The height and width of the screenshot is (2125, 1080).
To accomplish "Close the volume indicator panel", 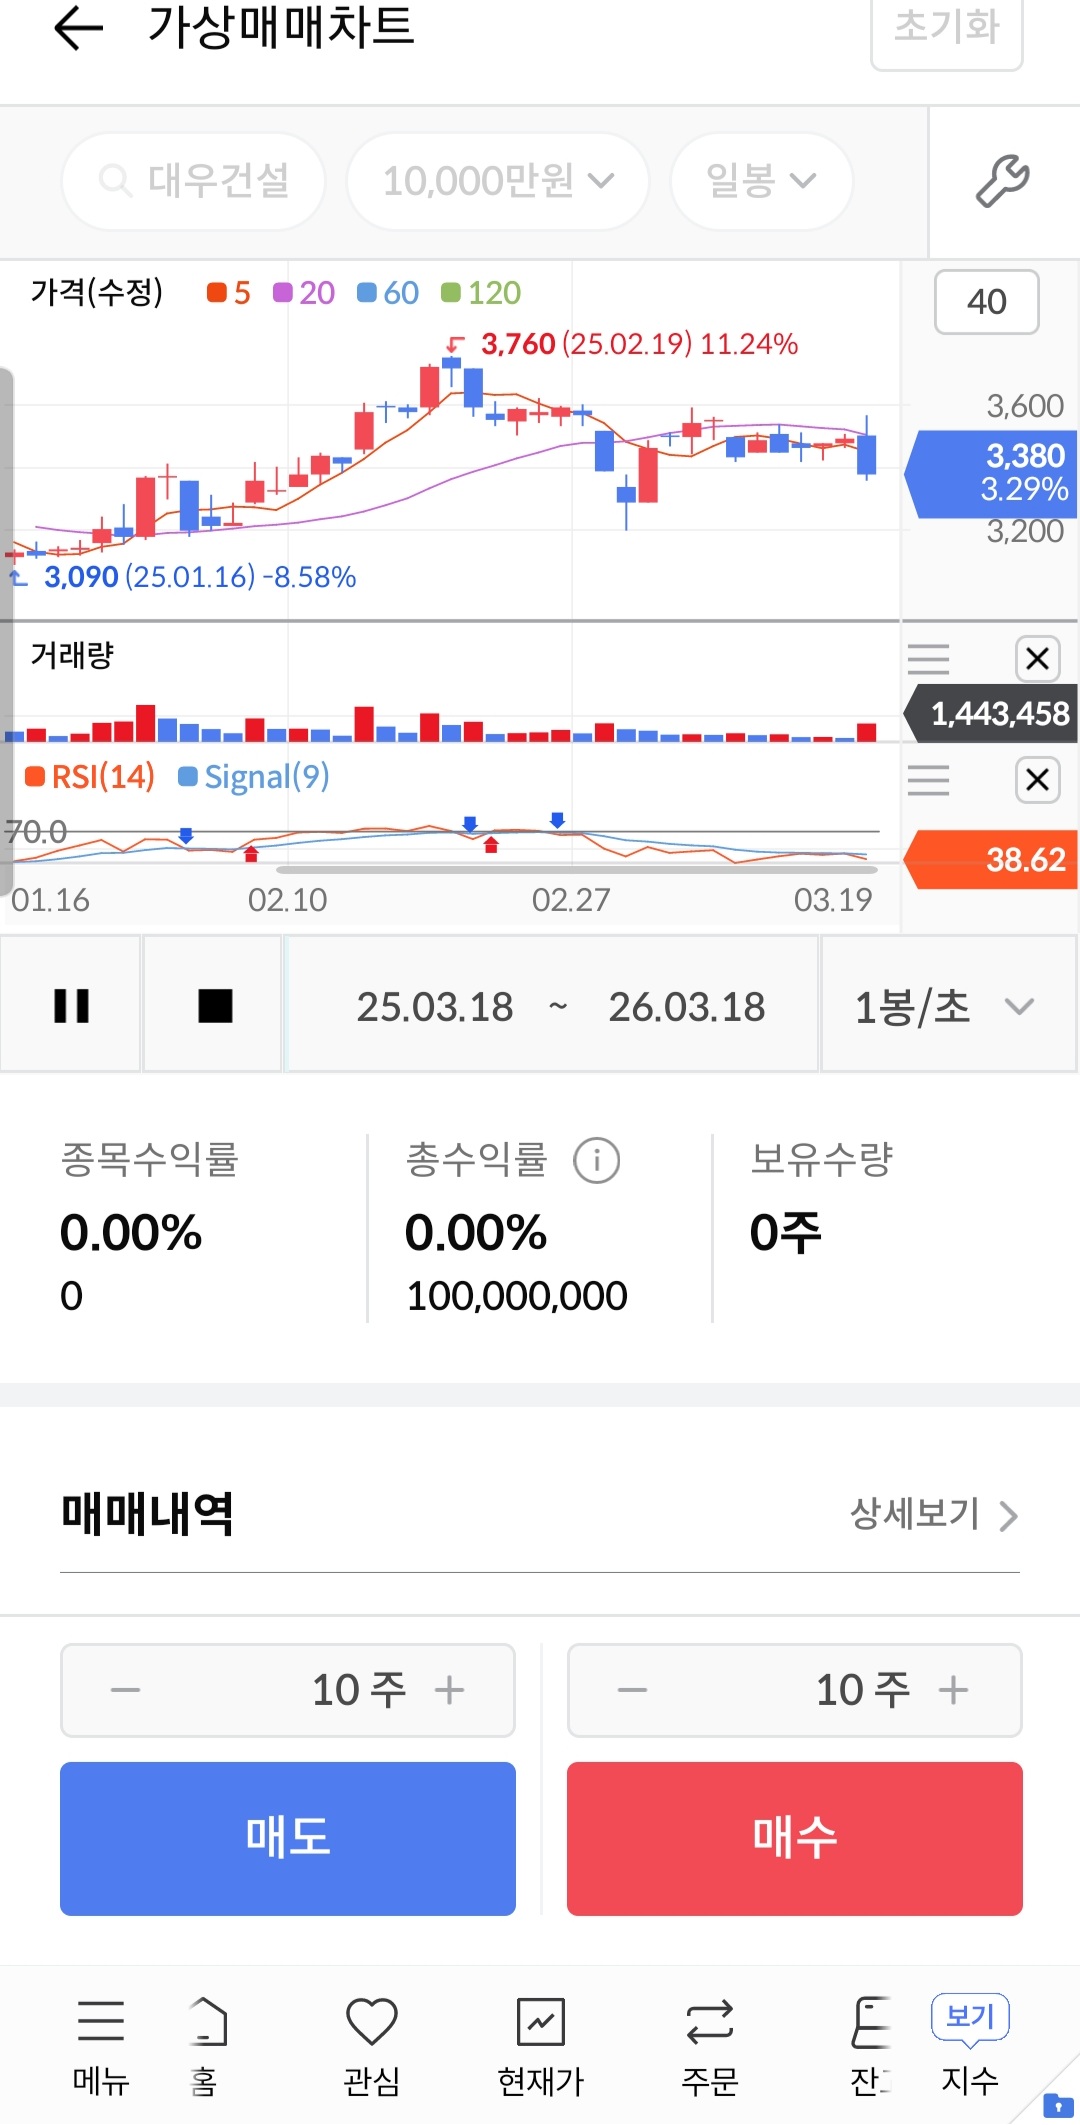I will [x=1037, y=659].
